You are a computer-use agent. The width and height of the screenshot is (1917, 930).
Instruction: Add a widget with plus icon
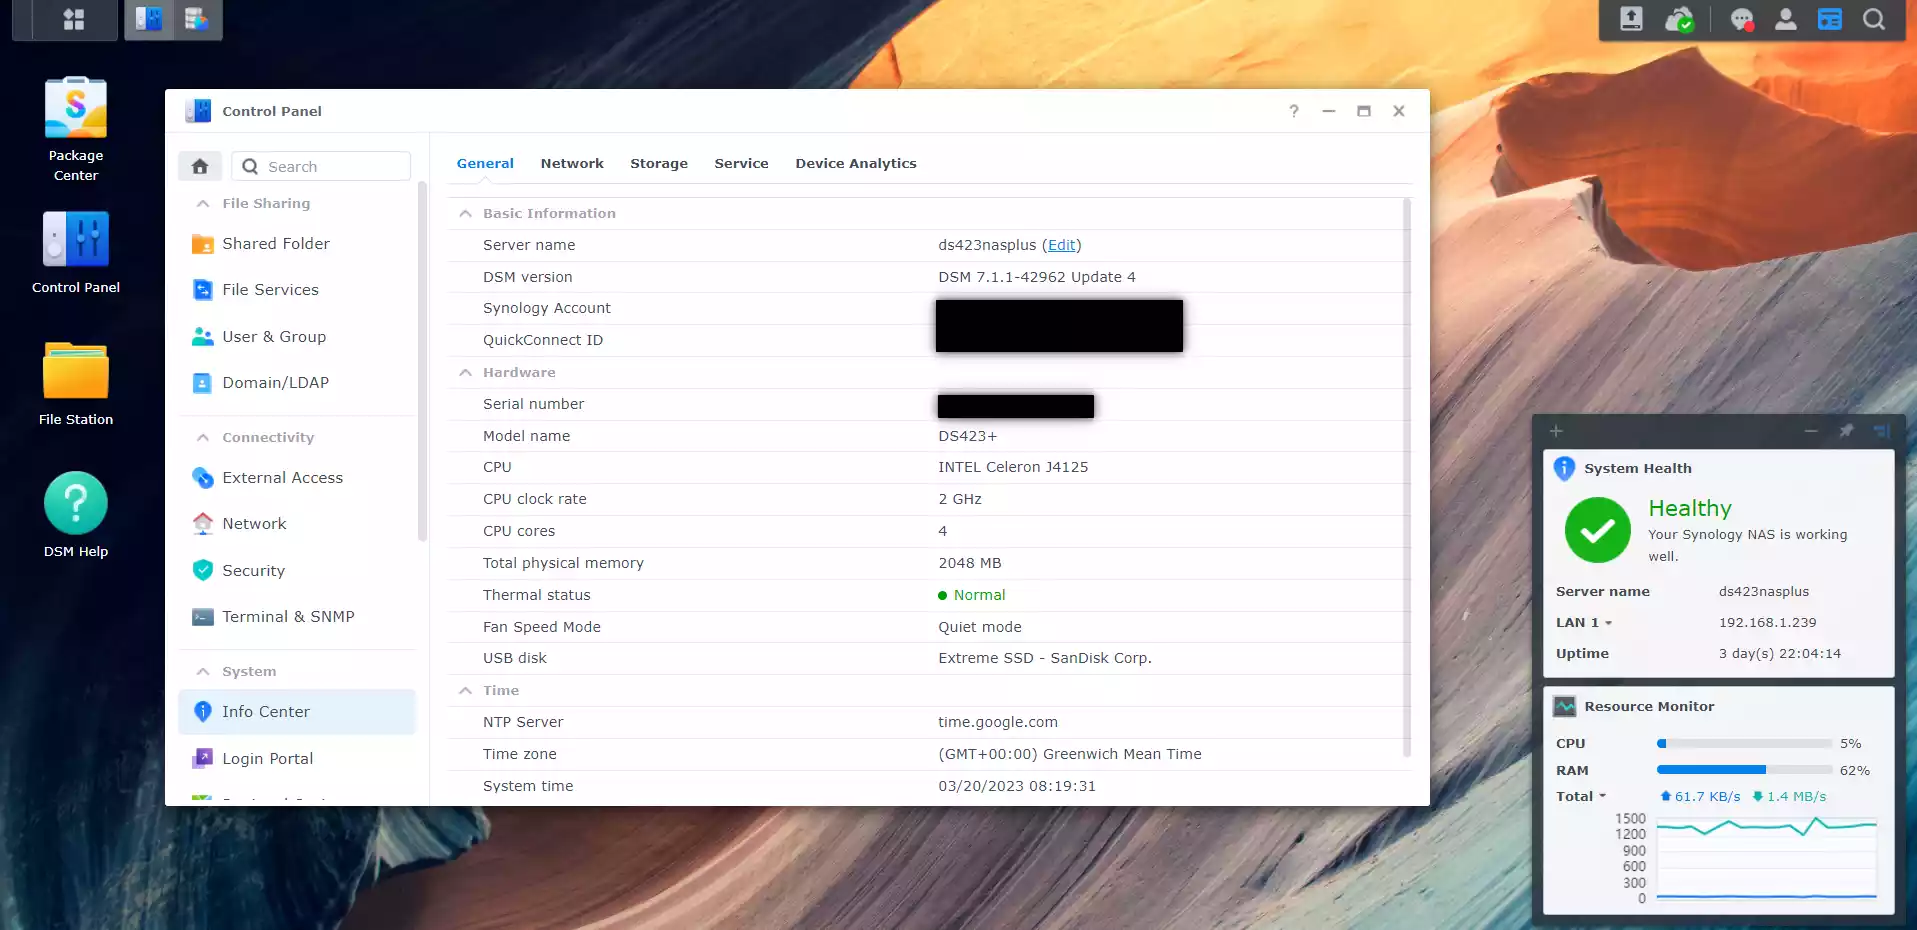click(x=1556, y=431)
